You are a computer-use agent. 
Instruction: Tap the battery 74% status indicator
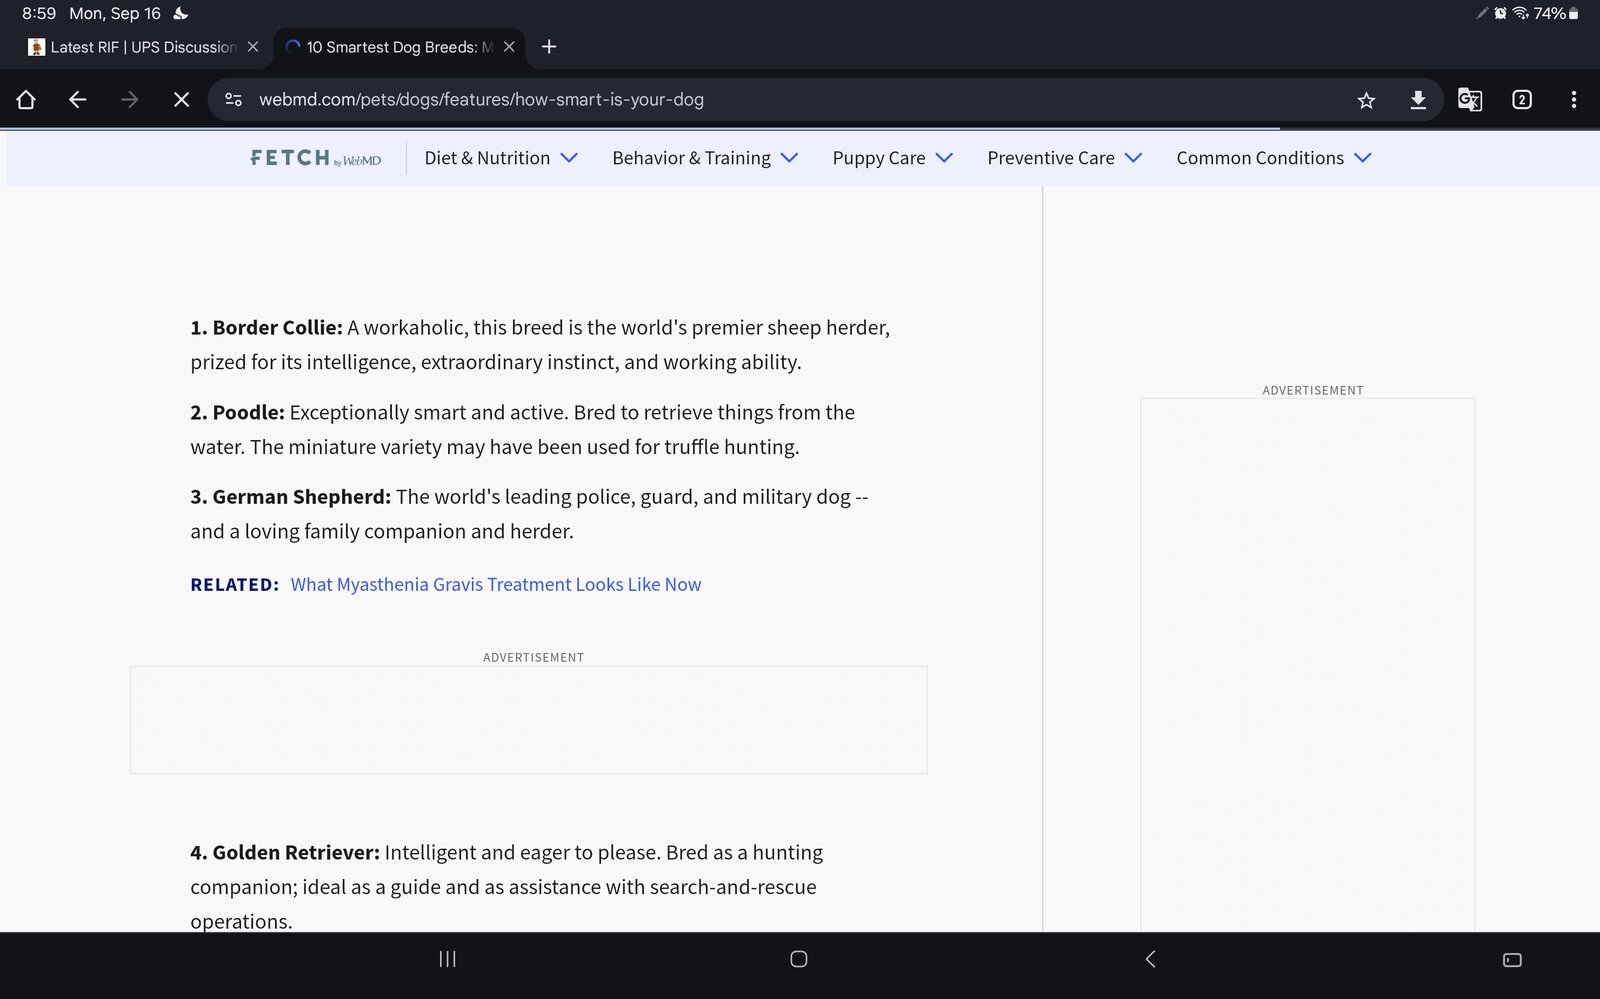[1556, 13]
